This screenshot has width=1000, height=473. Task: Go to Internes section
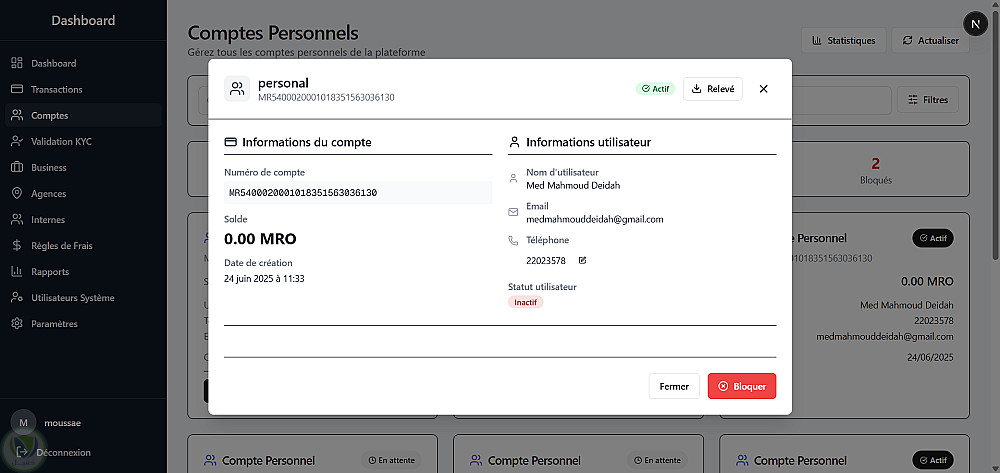coord(48,219)
